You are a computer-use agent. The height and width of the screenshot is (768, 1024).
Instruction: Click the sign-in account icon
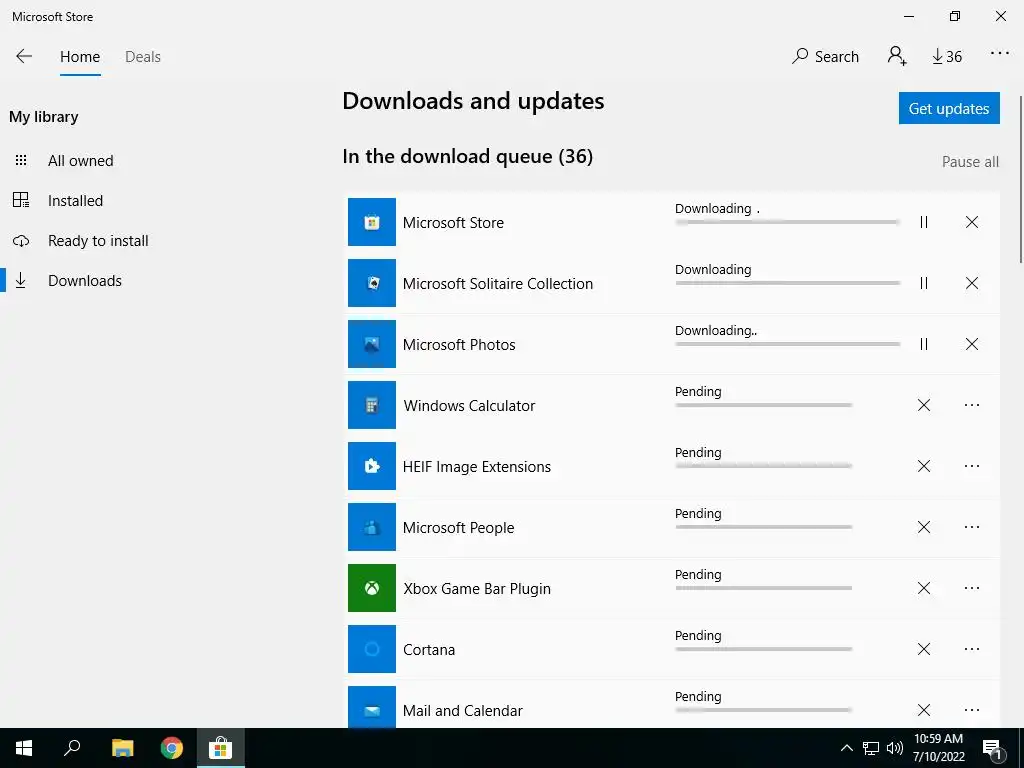(897, 56)
